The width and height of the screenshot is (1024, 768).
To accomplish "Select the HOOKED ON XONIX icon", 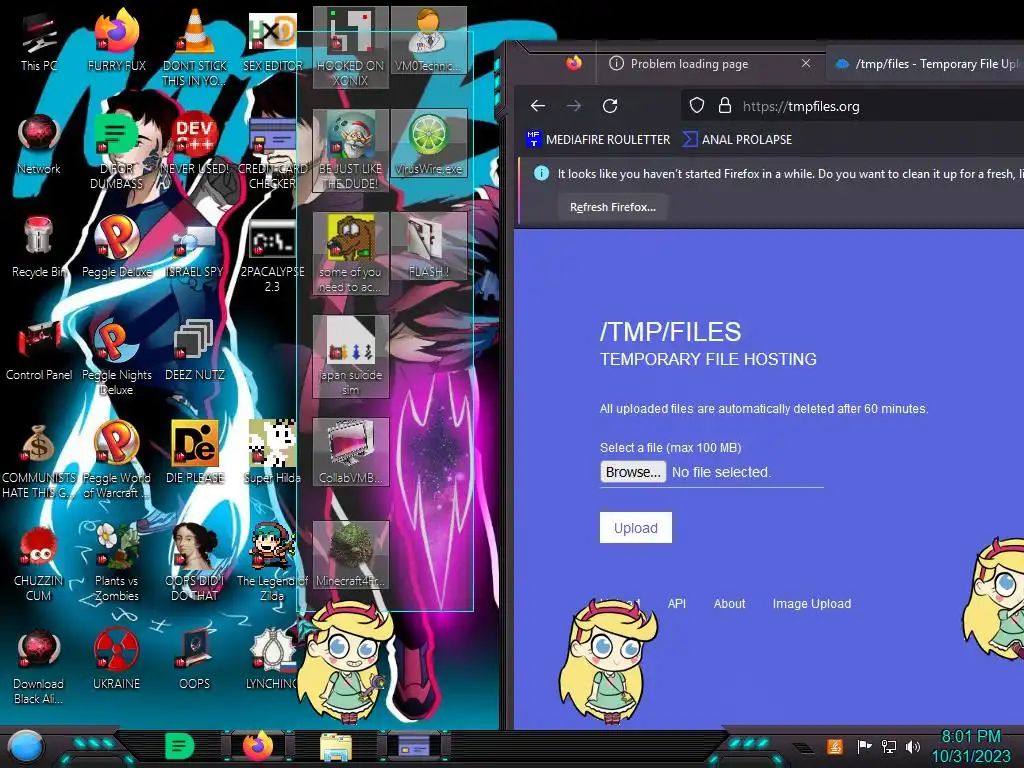I will coord(351,47).
